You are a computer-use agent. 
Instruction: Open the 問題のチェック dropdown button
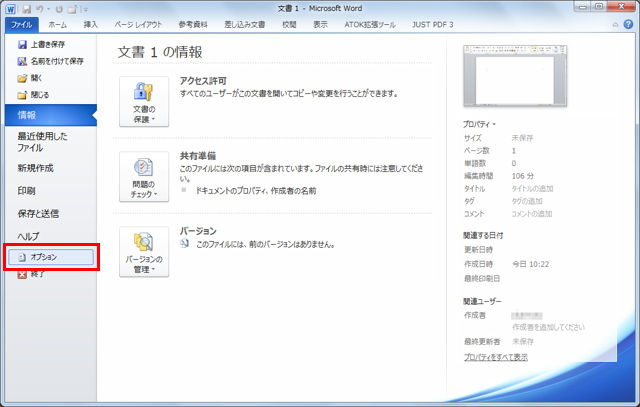point(144,177)
